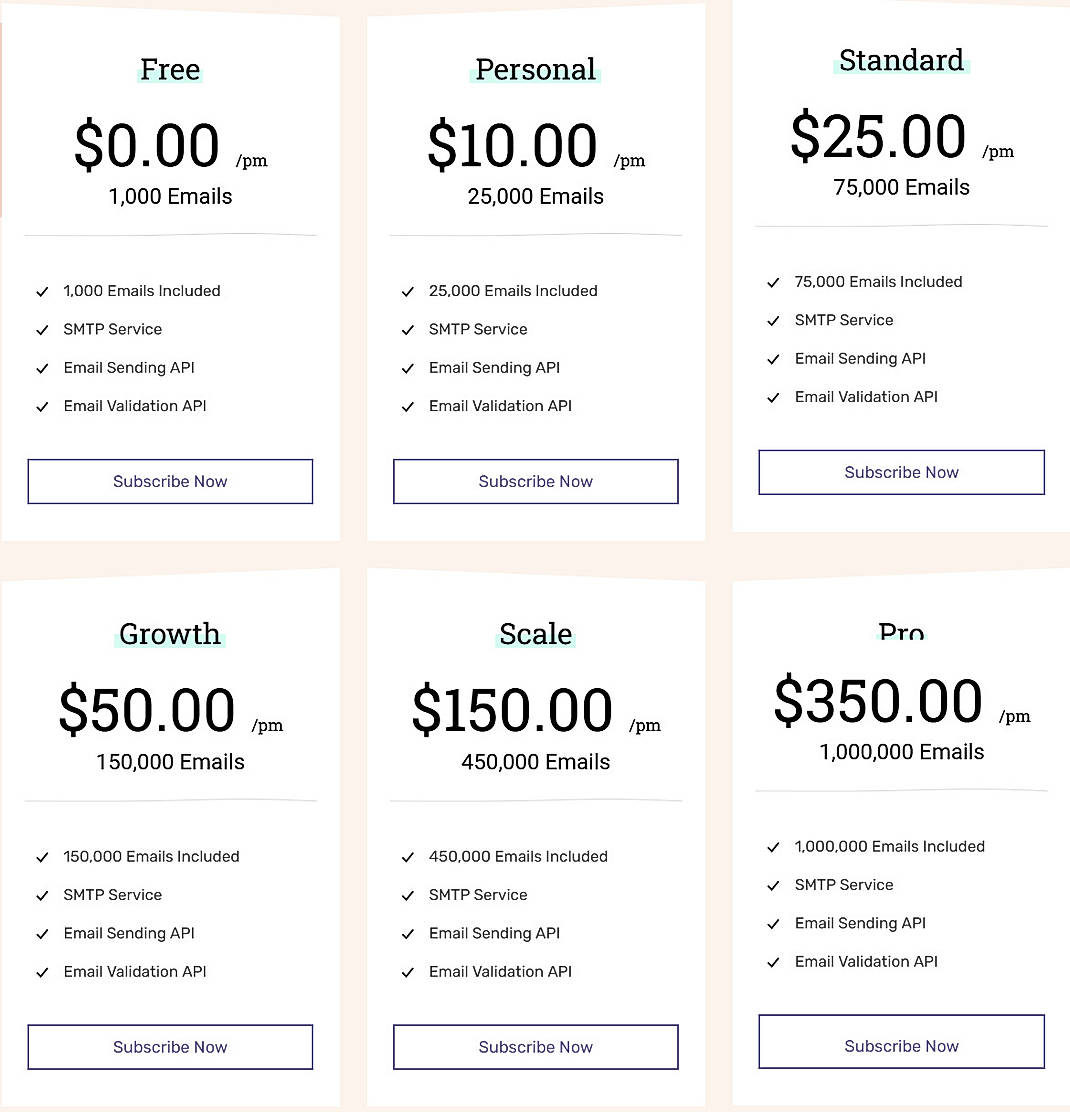Click the checkmark beside Personal's Email Validation API
This screenshot has width=1070, height=1112.
pos(408,406)
